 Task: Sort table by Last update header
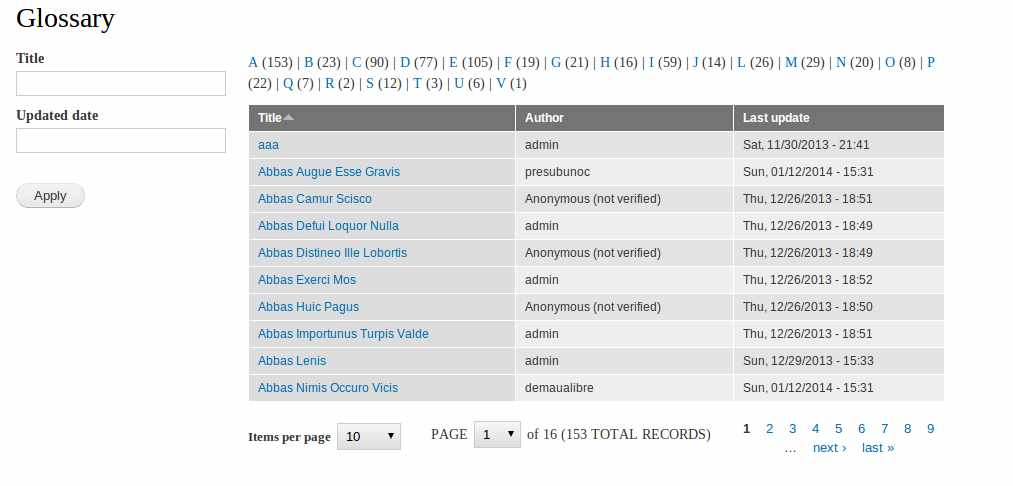pyautogui.click(x=776, y=118)
